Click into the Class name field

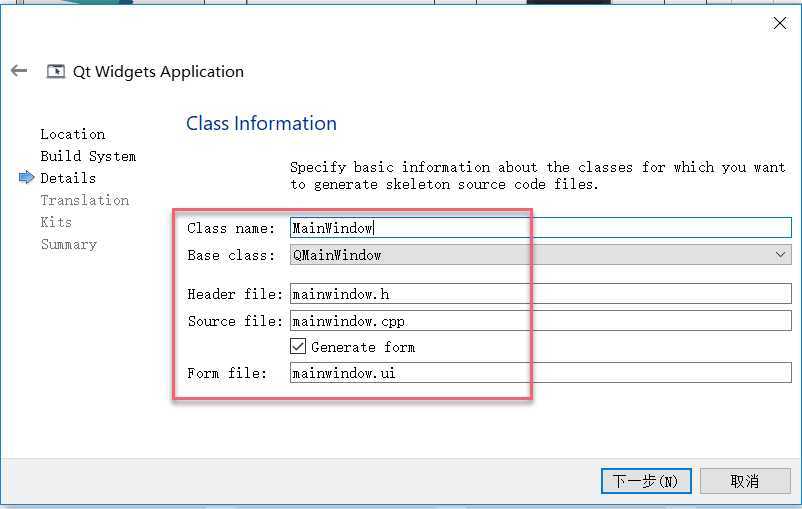pos(540,228)
